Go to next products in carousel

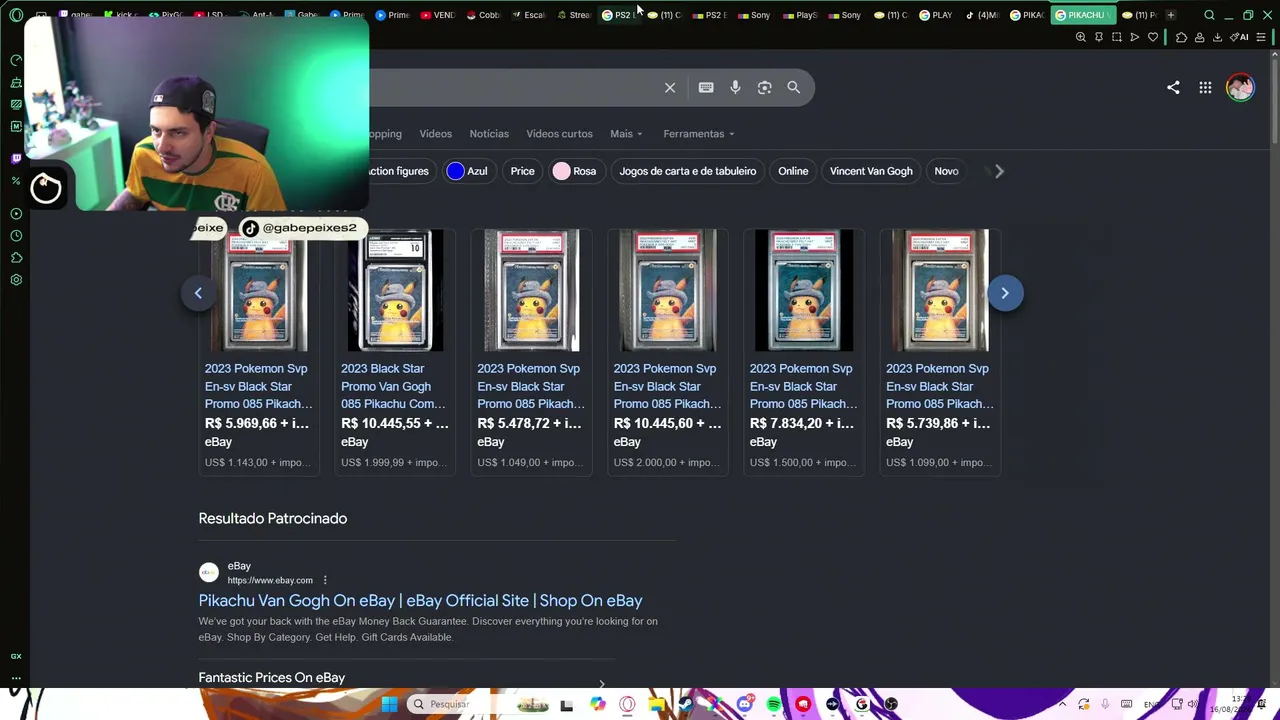1005,293
